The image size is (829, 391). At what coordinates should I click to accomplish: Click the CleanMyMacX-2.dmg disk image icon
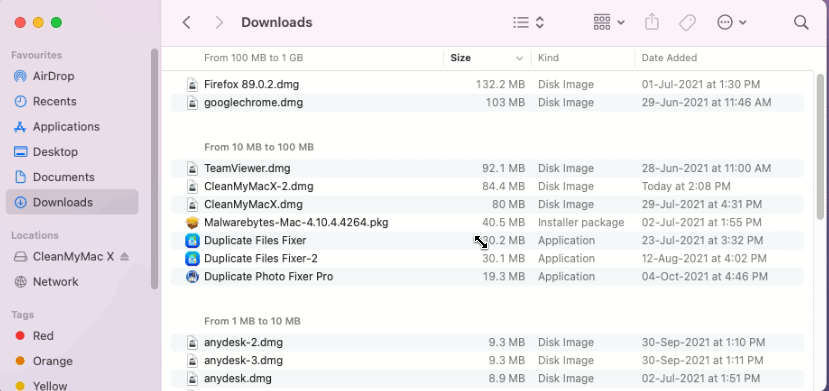point(192,187)
